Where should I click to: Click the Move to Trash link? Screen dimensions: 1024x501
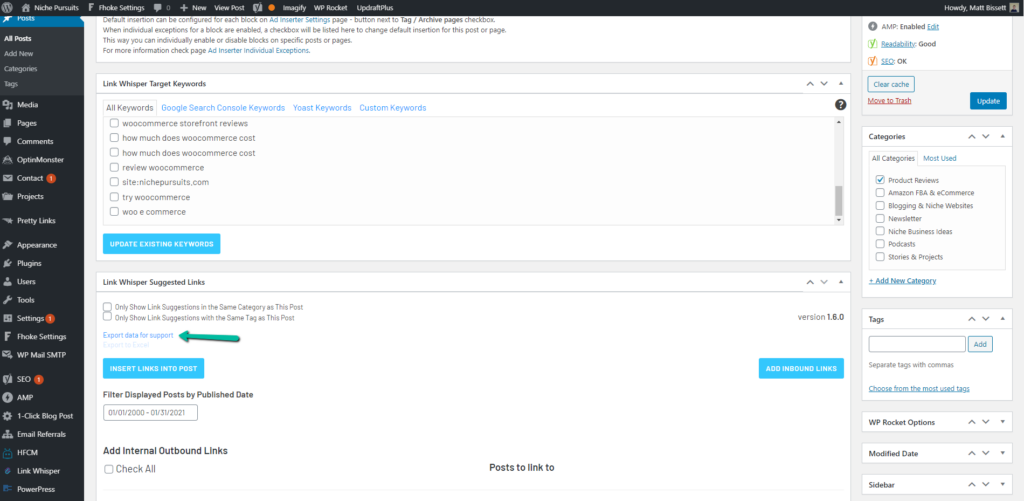click(x=889, y=101)
